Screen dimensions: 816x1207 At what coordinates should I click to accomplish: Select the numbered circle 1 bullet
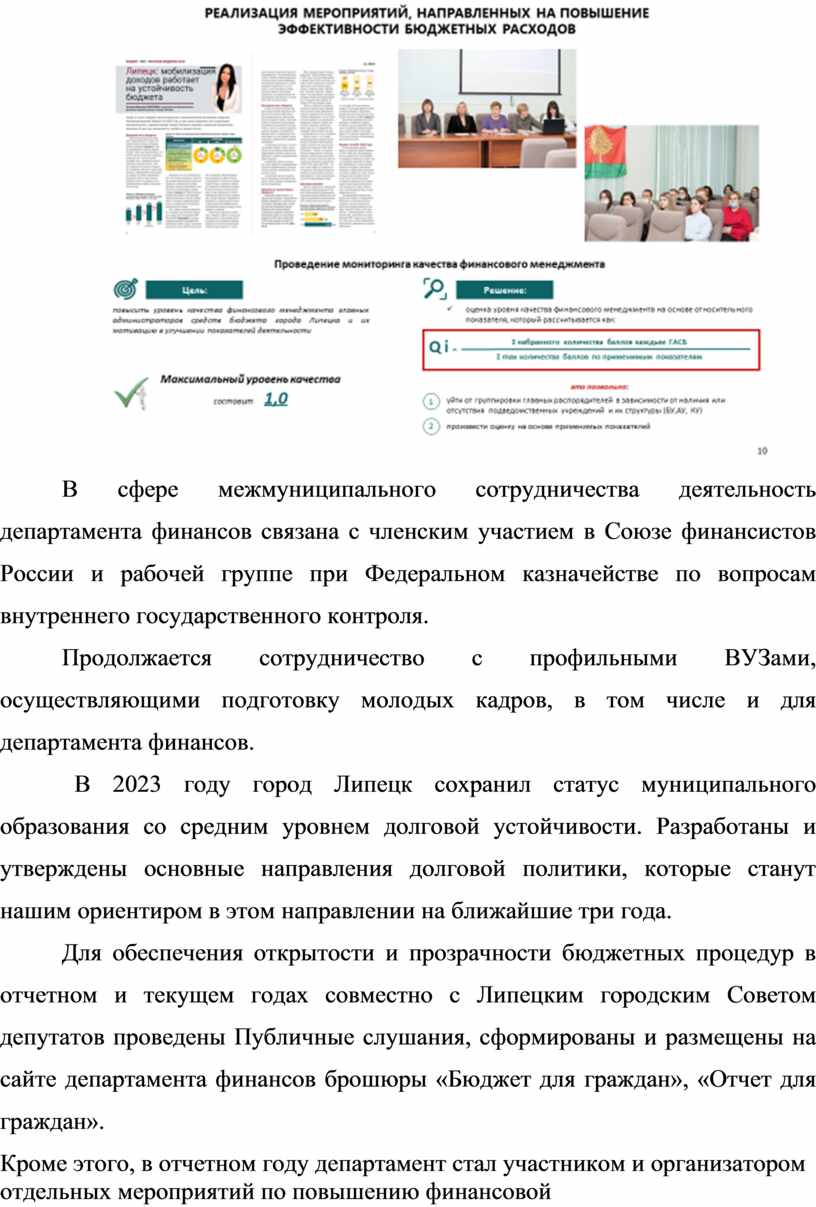click(430, 402)
